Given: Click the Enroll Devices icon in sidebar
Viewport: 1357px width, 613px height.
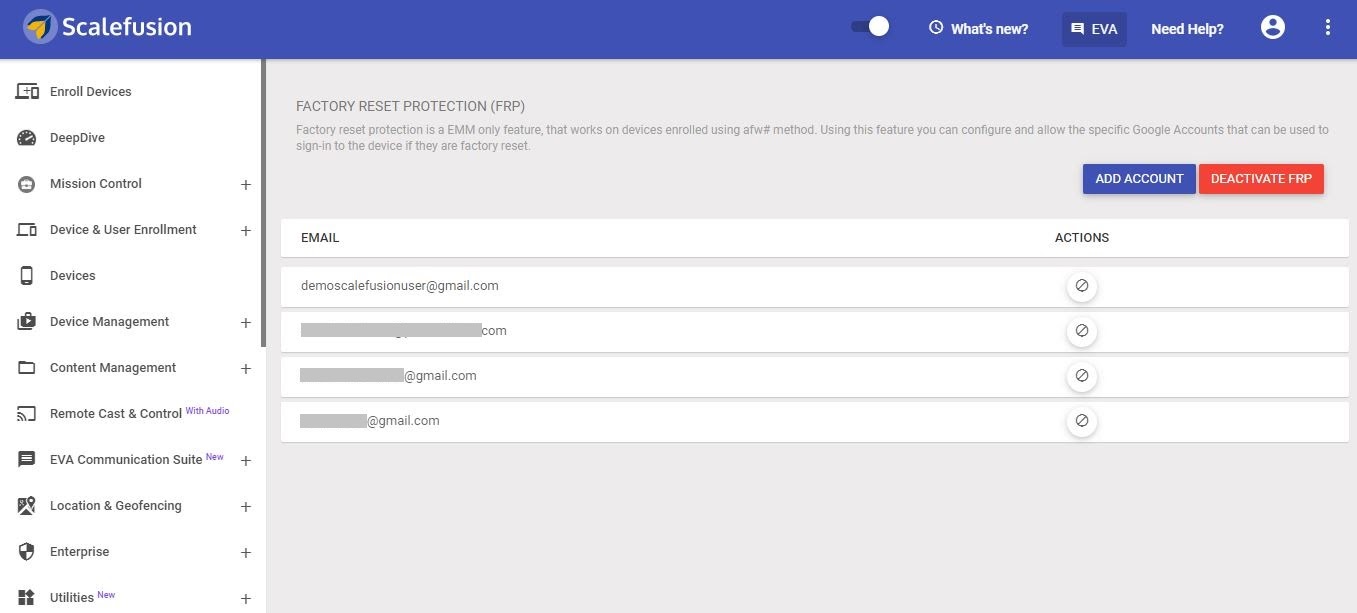Looking at the screenshot, I should pos(27,92).
